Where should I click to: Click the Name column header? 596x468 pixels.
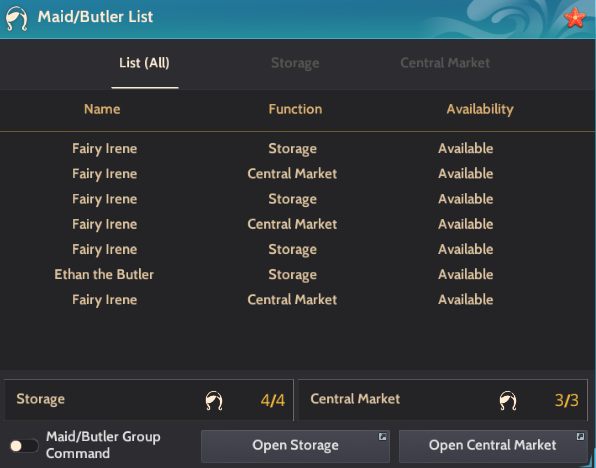(102, 109)
